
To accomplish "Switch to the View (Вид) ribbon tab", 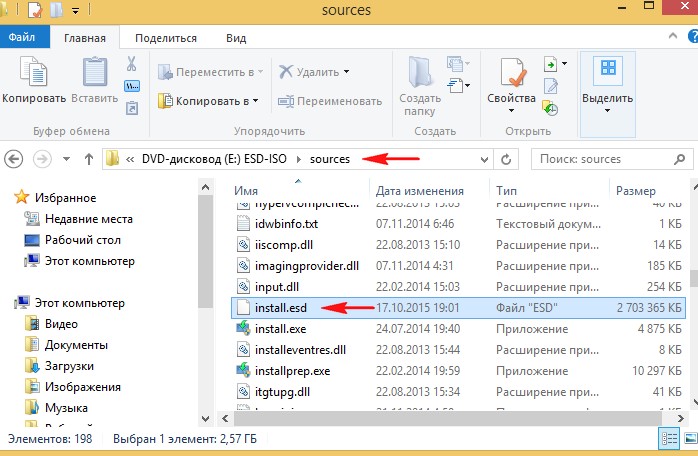I will [x=236, y=38].
